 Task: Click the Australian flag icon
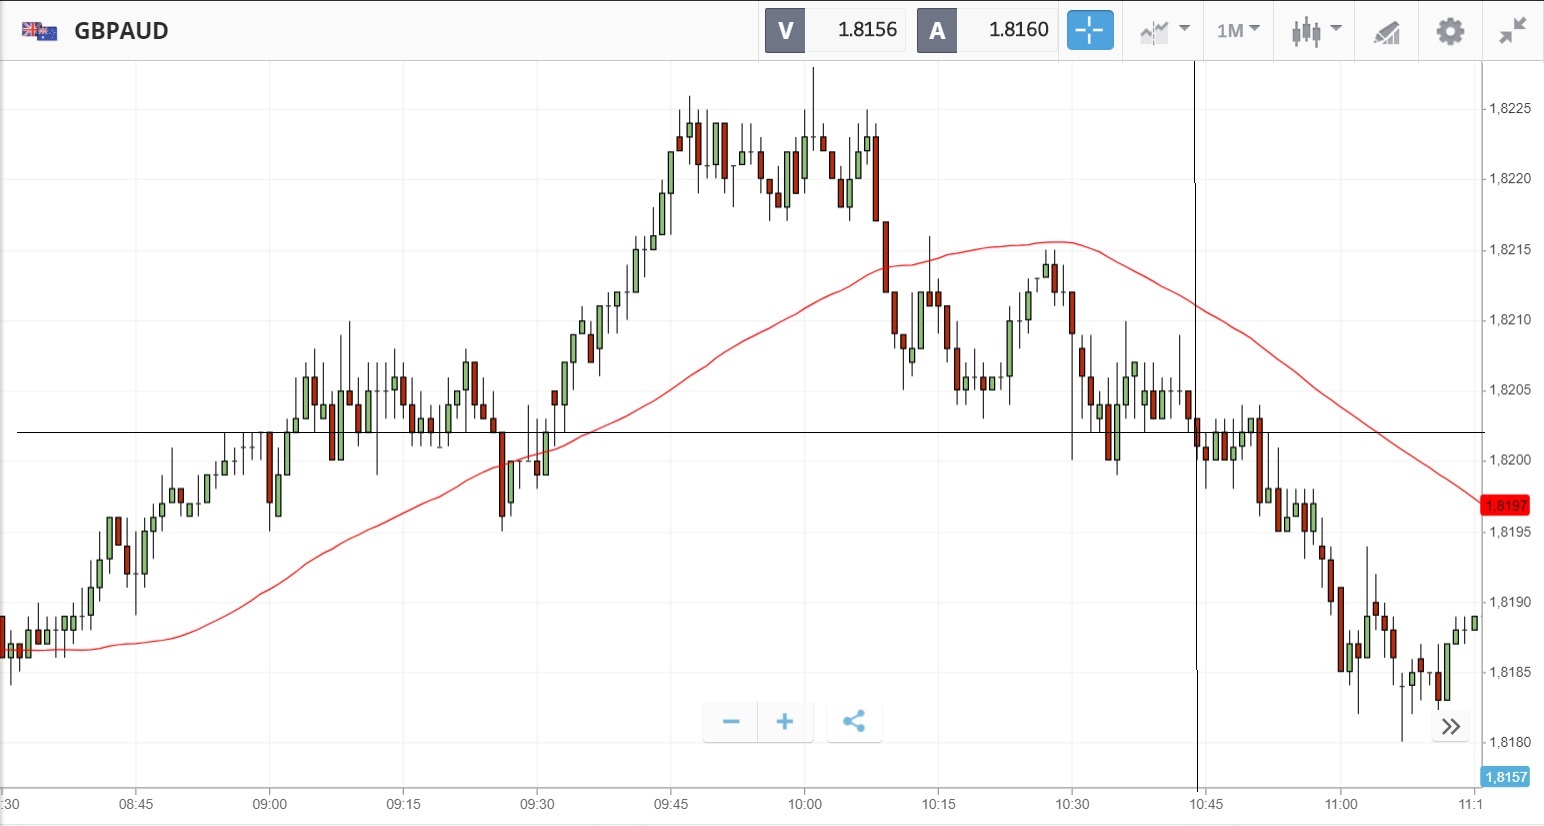40,31
